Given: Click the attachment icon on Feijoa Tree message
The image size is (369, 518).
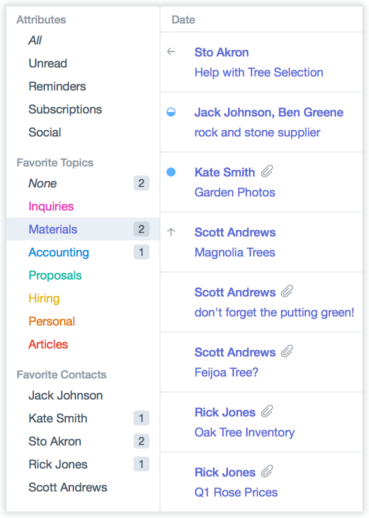Looking at the screenshot, I should tap(287, 351).
